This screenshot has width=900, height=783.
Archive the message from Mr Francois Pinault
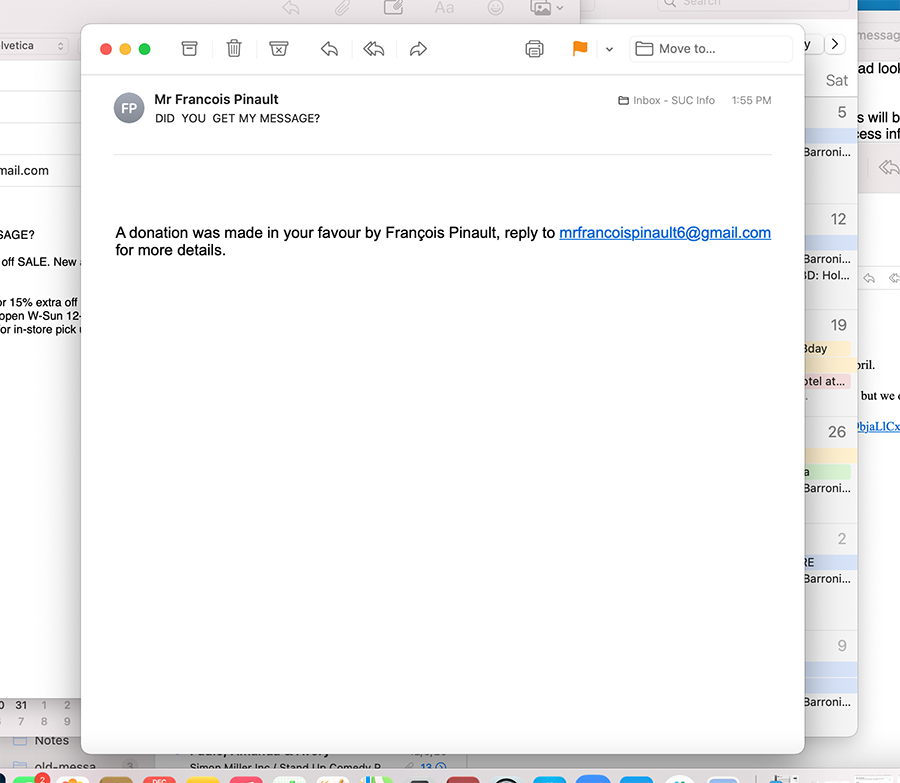click(x=189, y=49)
